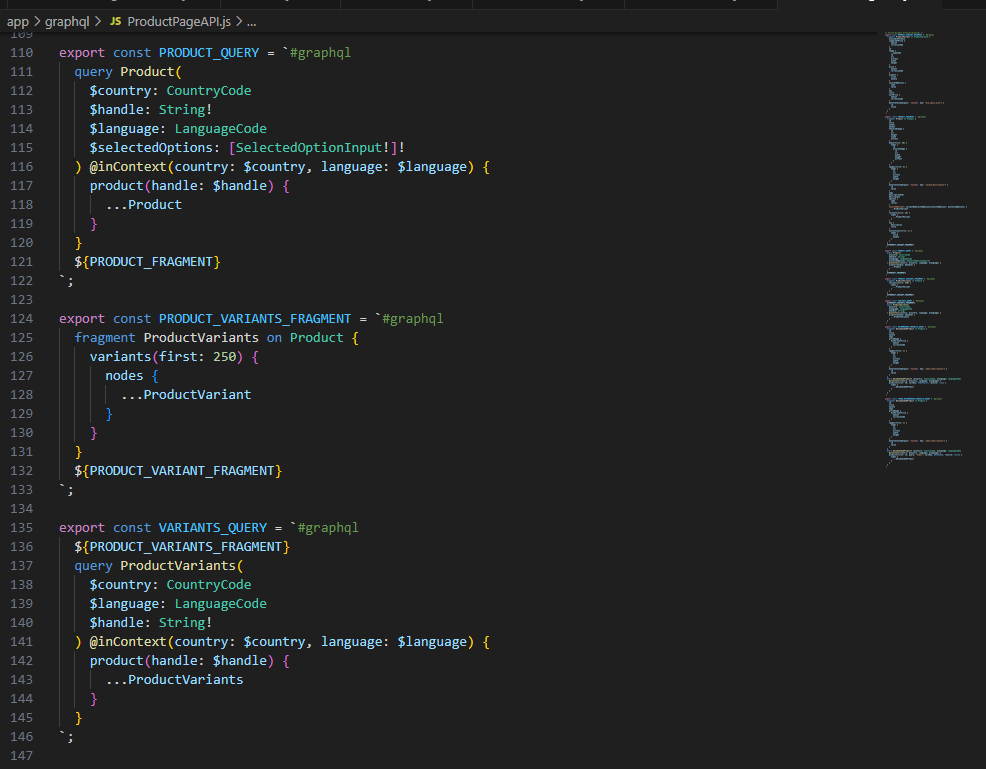The width and height of the screenshot is (986, 769).
Task: Click line number 147 in the gutter
Action: click(21, 756)
